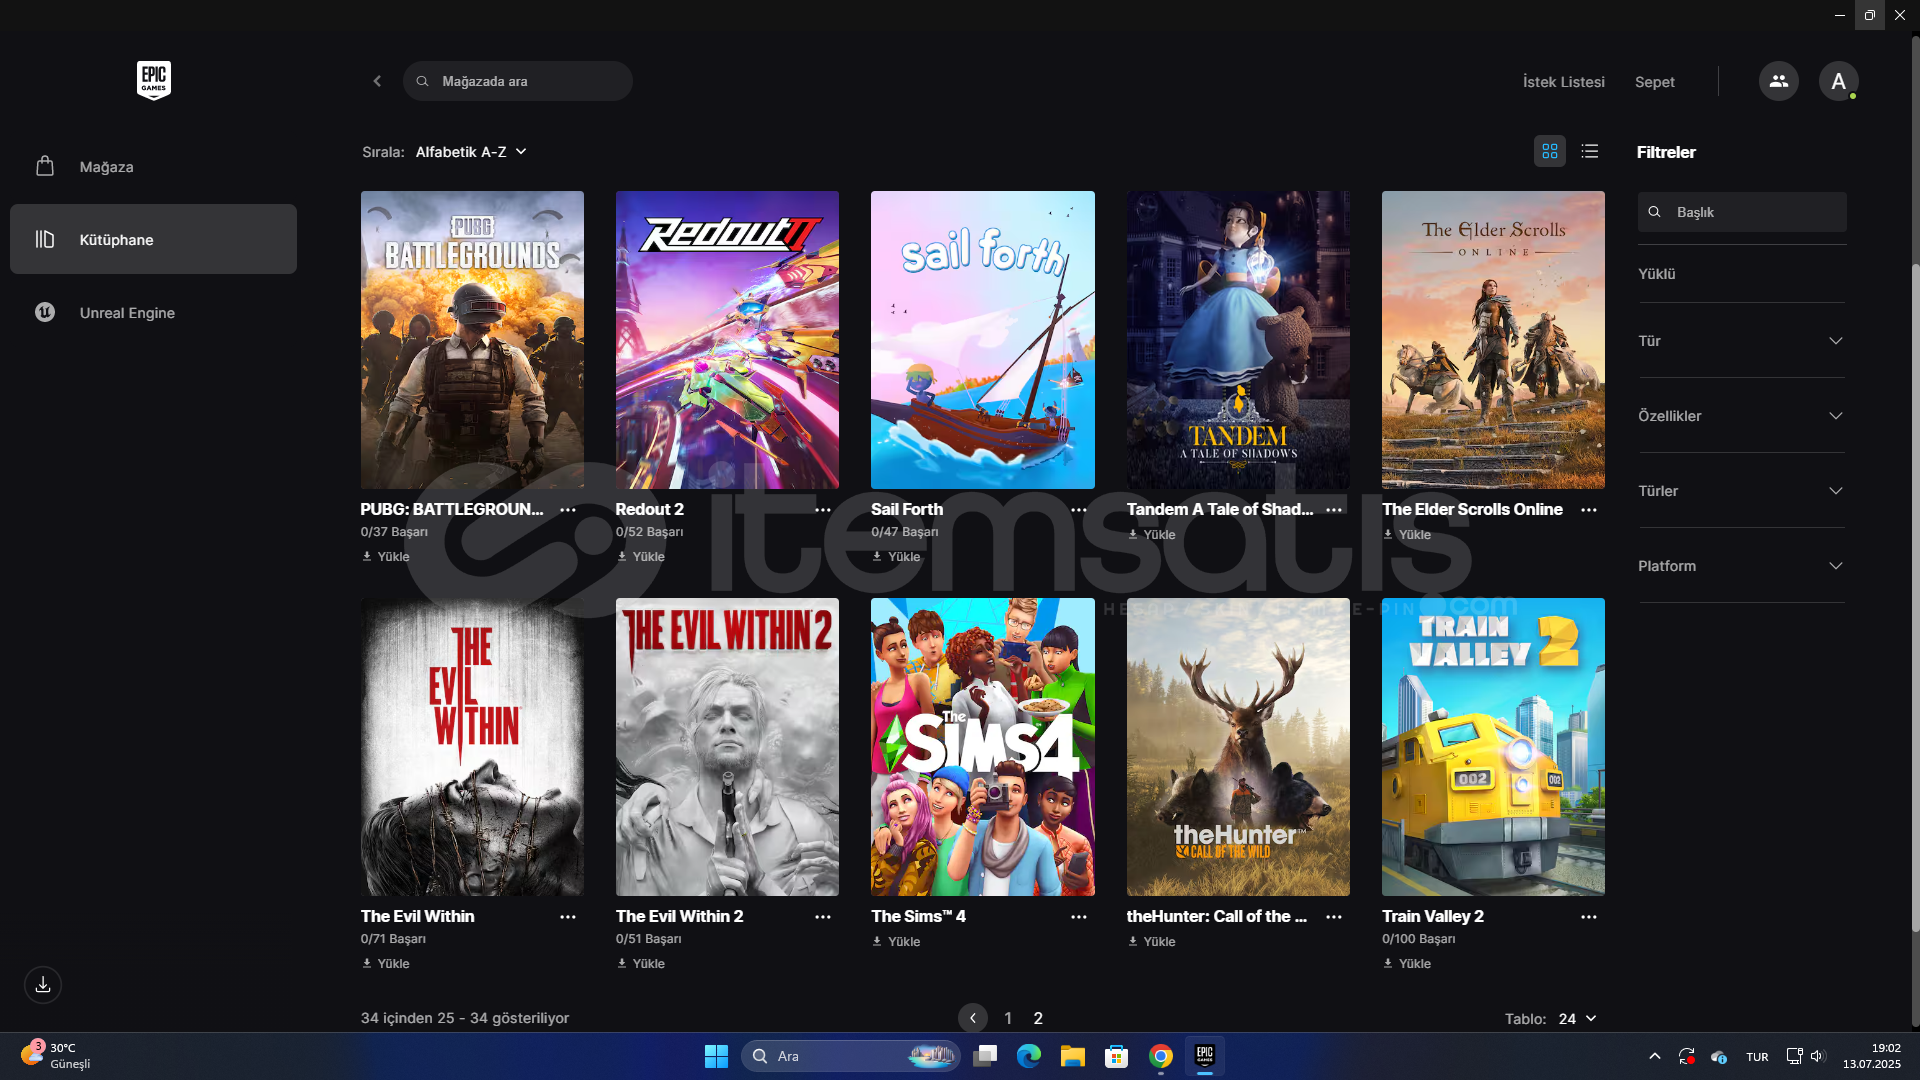Image resolution: width=1920 pixels, height=1080 pixels.
Task: Click Yükle under theHunter: Call of the Wild
Action: pyautogui.click(x=1152, y=942)
